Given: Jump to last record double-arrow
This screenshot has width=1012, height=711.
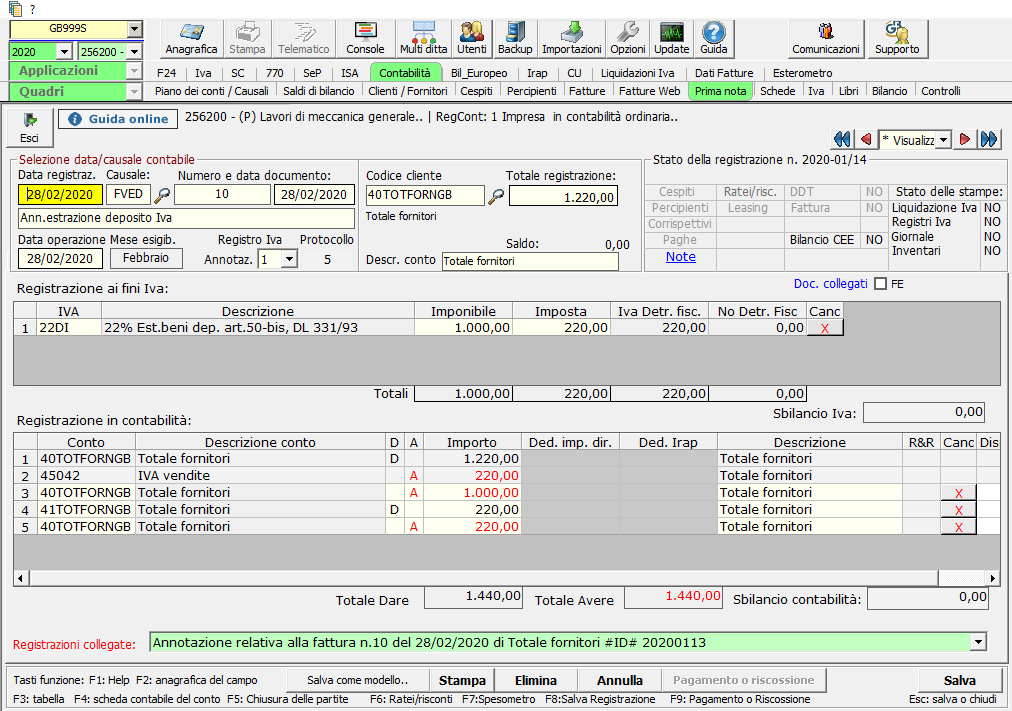Looking at the screenshot, I should [989, 139].
